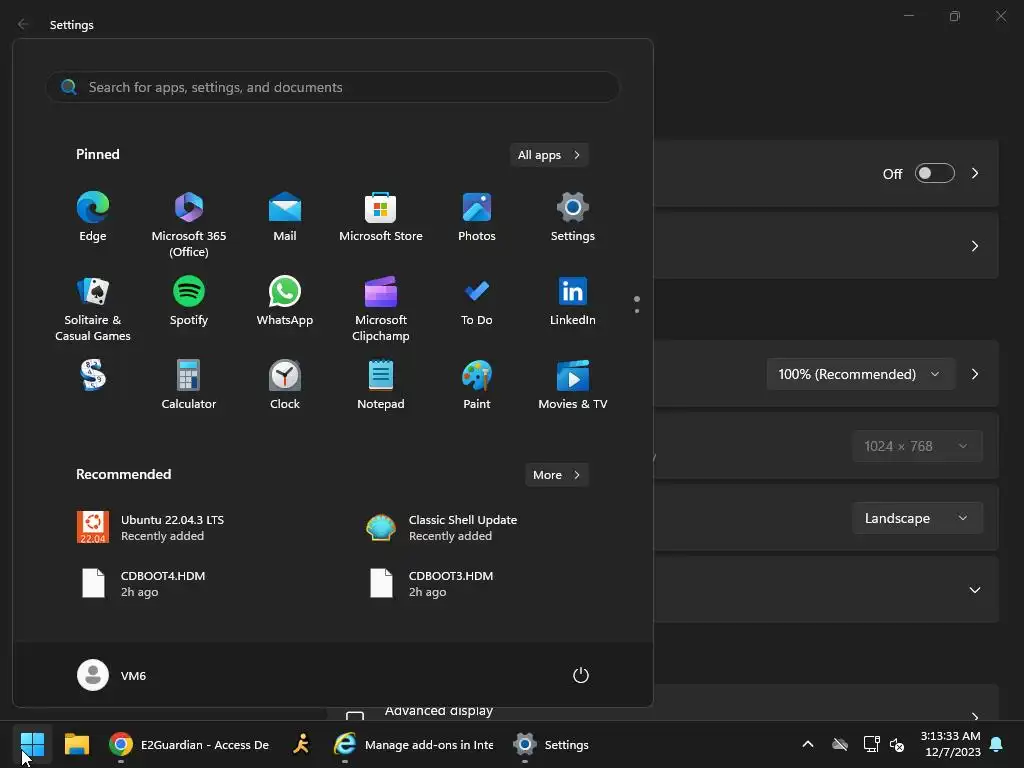The width and height of the screenshot is (1024, 768).
Task: Open the clock and date flyout
Action: pyautogui.click(x=950, y=744)
